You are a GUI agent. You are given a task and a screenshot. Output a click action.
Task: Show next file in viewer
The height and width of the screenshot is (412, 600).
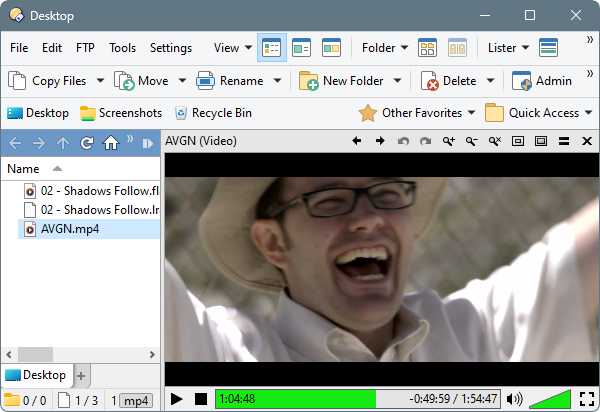[x=380, y=141]
